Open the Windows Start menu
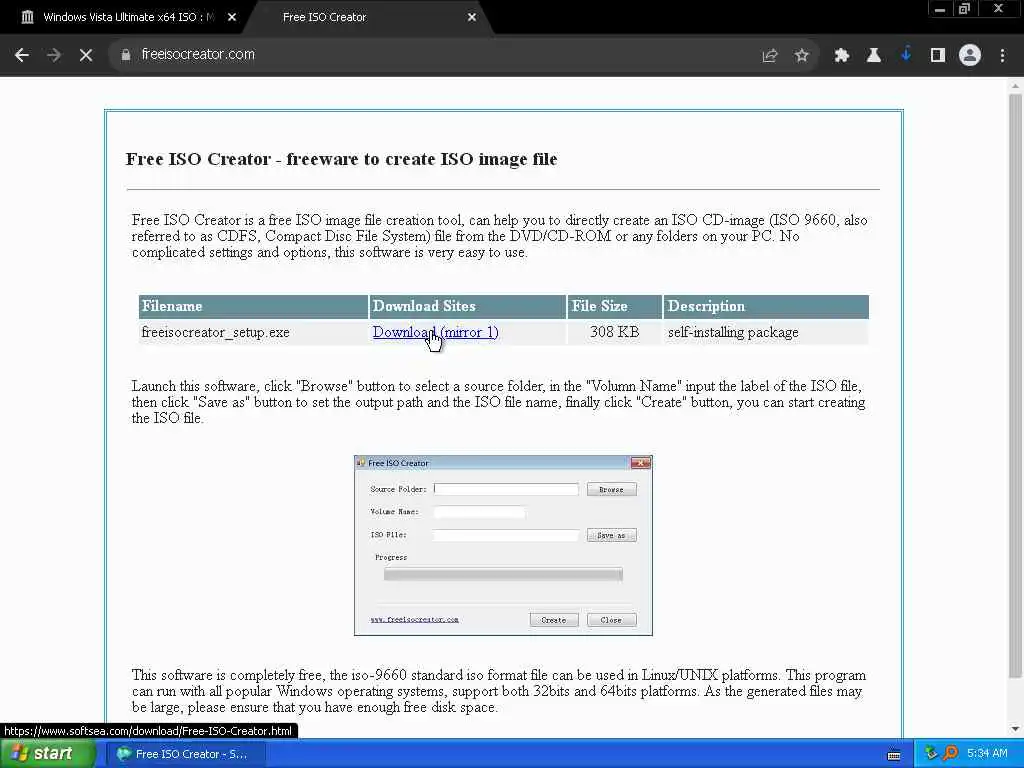This screenshot has height=768, width=1024. coord(48,754)
